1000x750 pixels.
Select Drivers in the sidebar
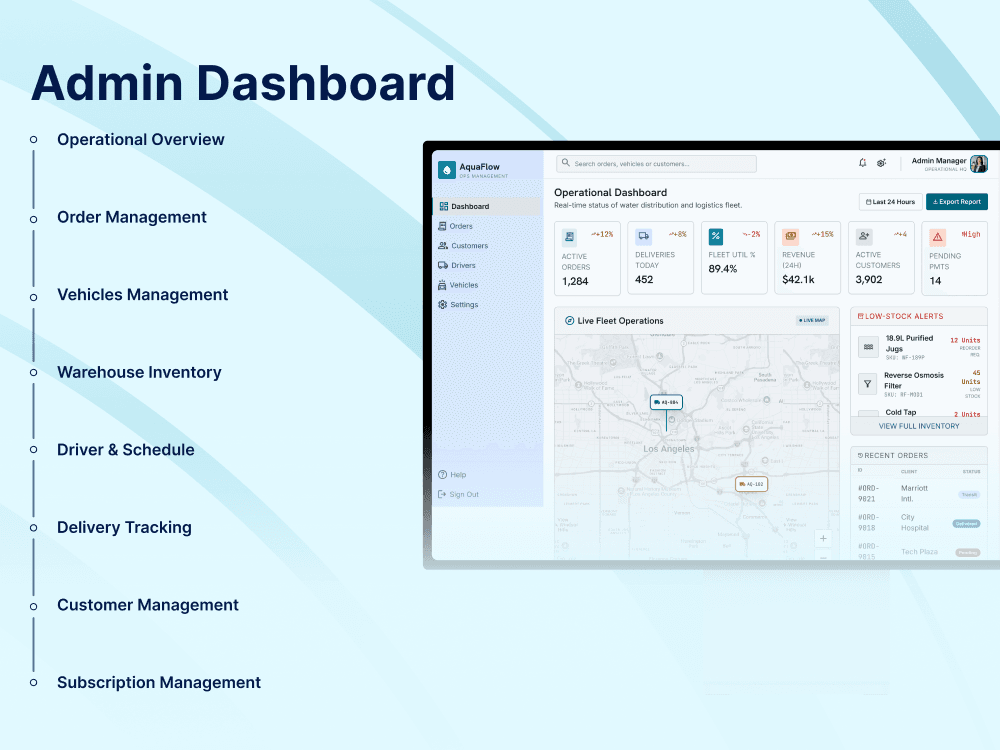(x=488, y=265)
